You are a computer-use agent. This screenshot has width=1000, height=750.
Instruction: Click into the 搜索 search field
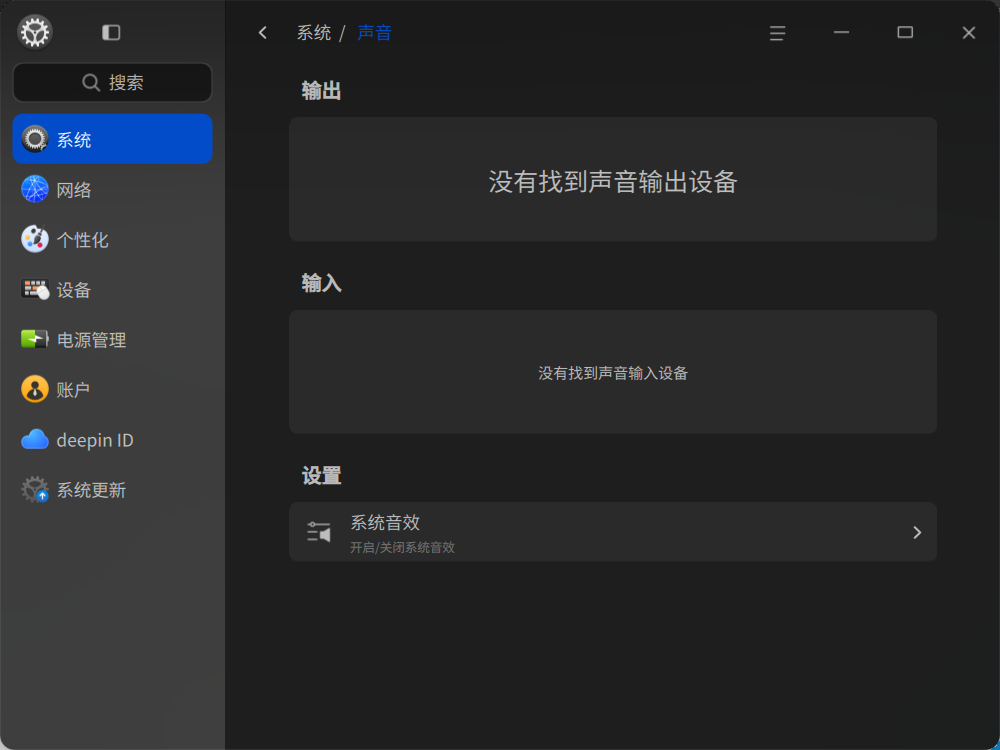[112, 82]
